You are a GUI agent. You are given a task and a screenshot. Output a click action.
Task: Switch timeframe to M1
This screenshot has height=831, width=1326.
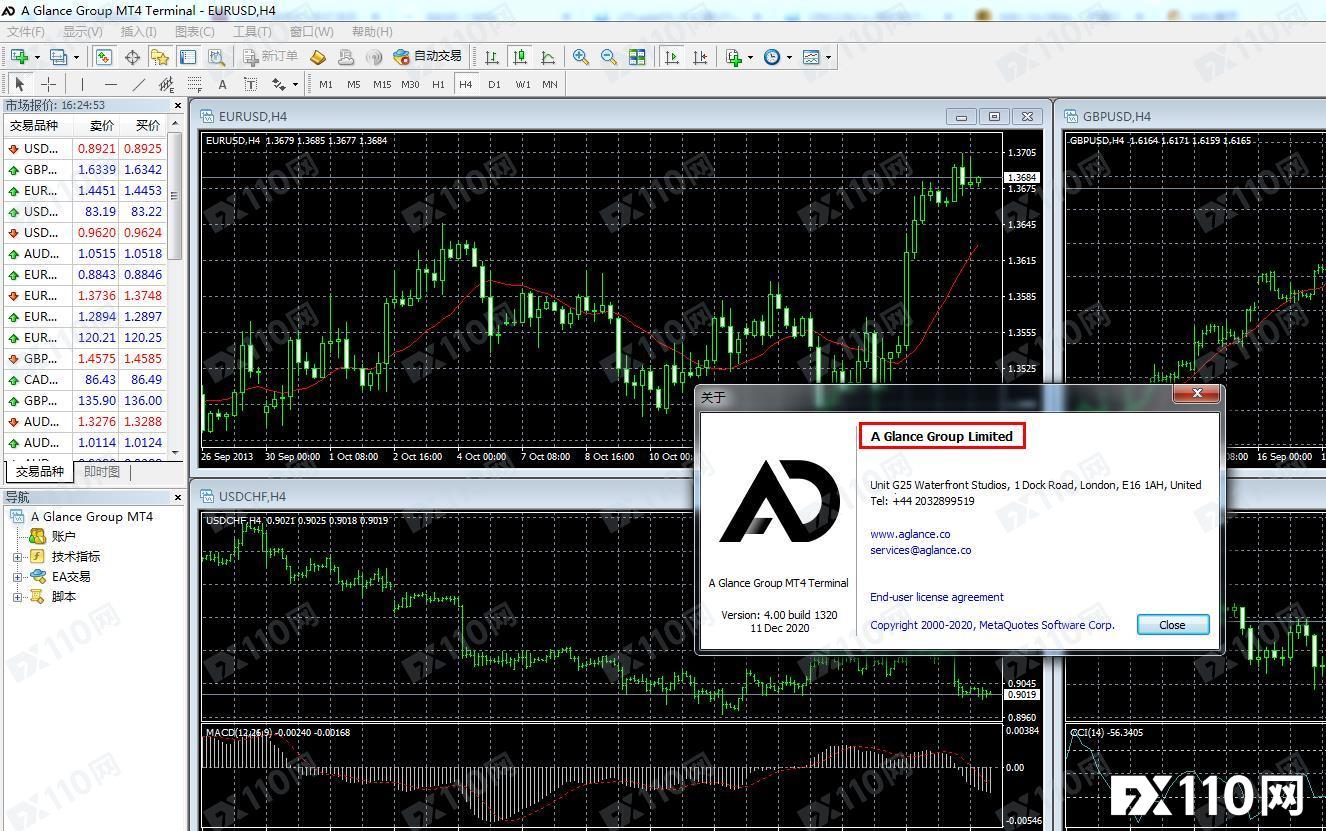326,84
